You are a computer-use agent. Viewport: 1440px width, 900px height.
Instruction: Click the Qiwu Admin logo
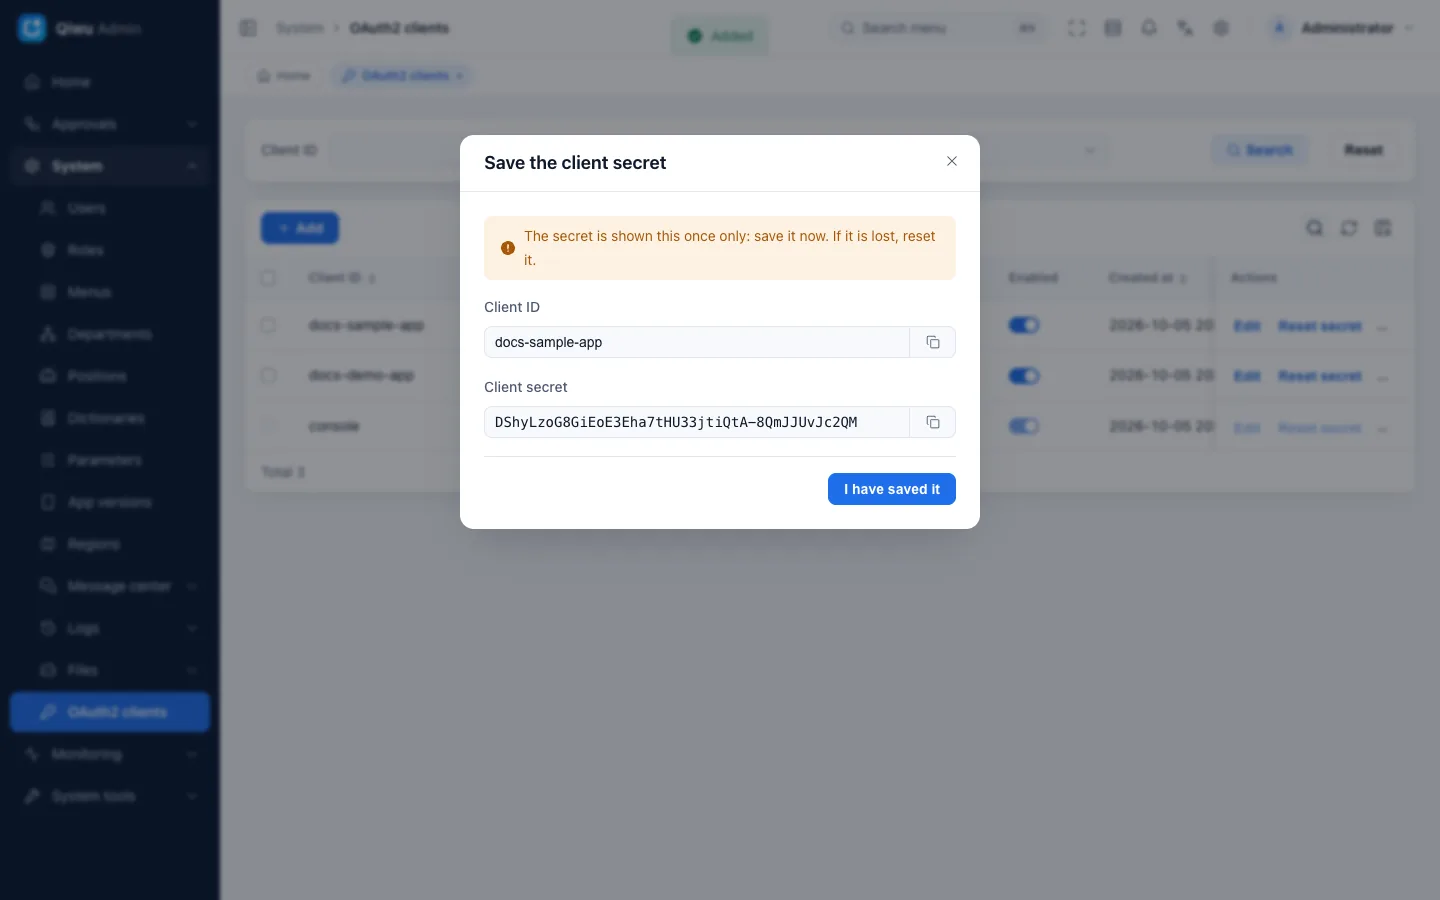(x=32, y=28)
